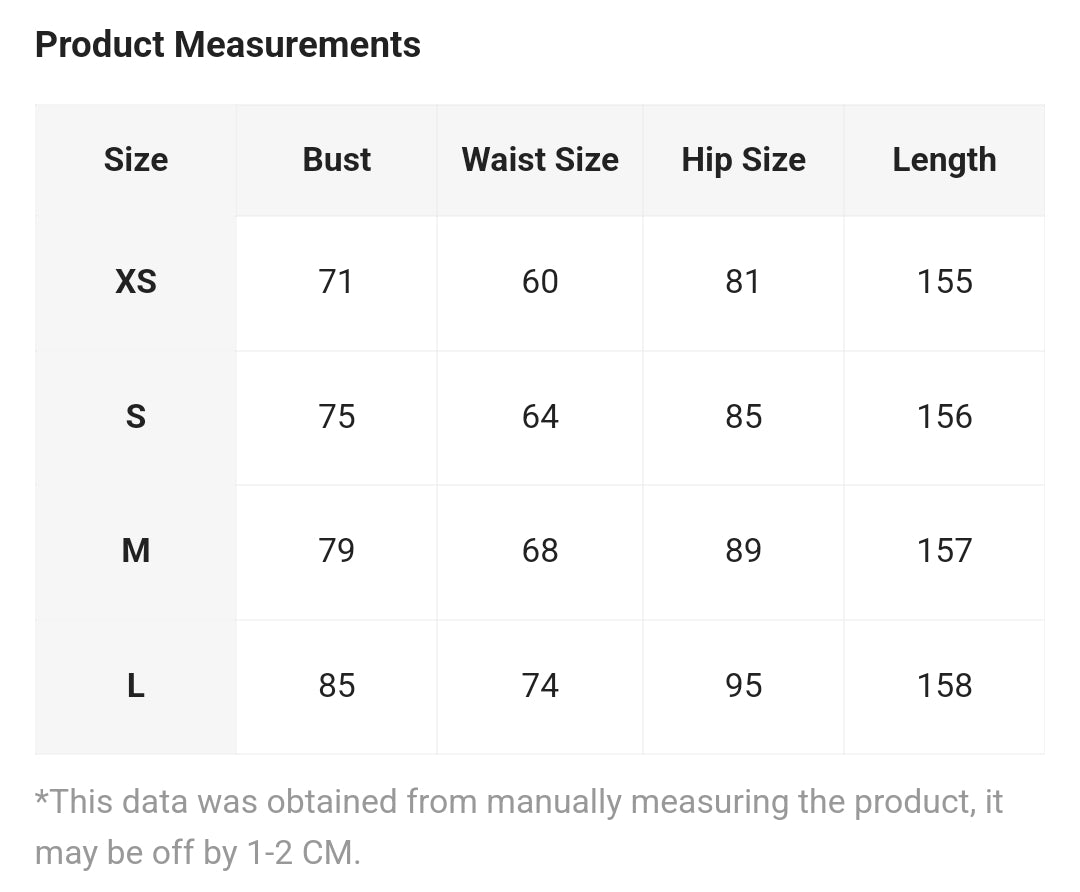Click S length value 156
1080x892 pixels.
[944, 417]
